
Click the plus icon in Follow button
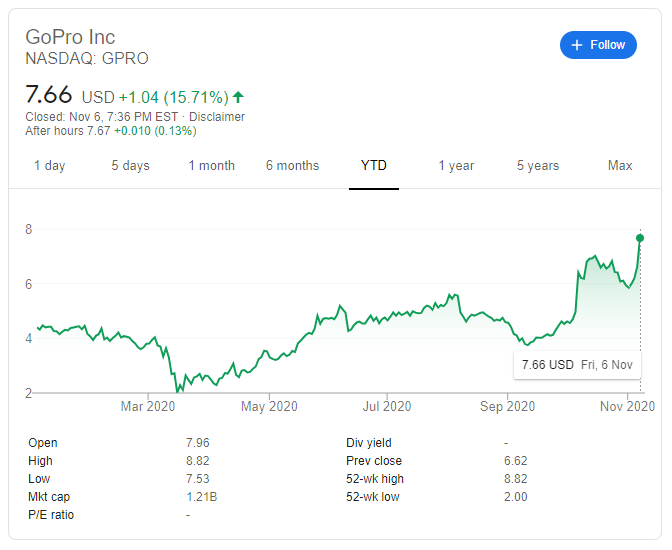point(576,45)
